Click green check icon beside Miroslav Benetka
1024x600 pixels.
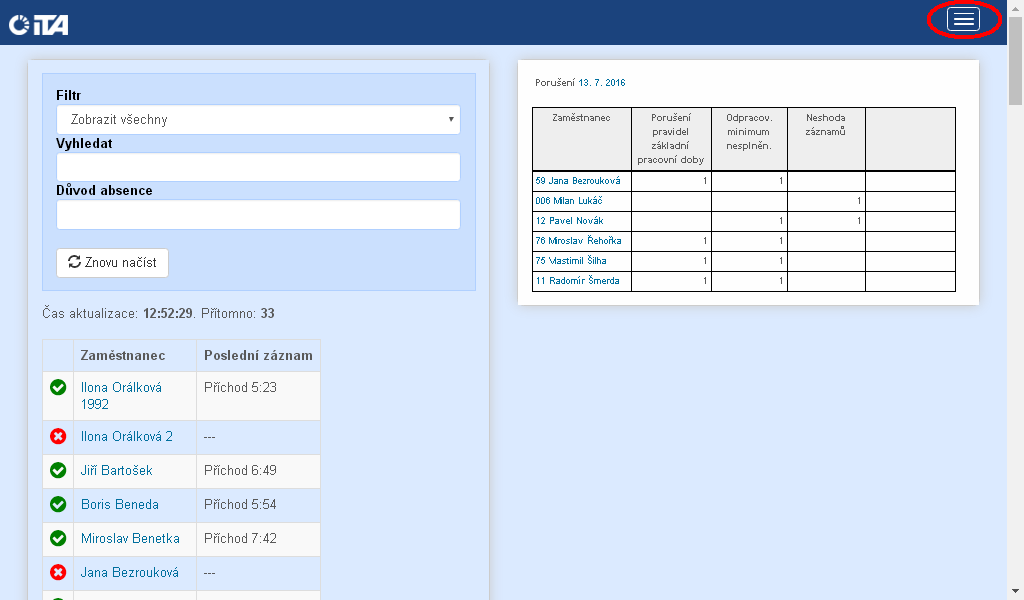pyautogui.click(x=58, y=539)
